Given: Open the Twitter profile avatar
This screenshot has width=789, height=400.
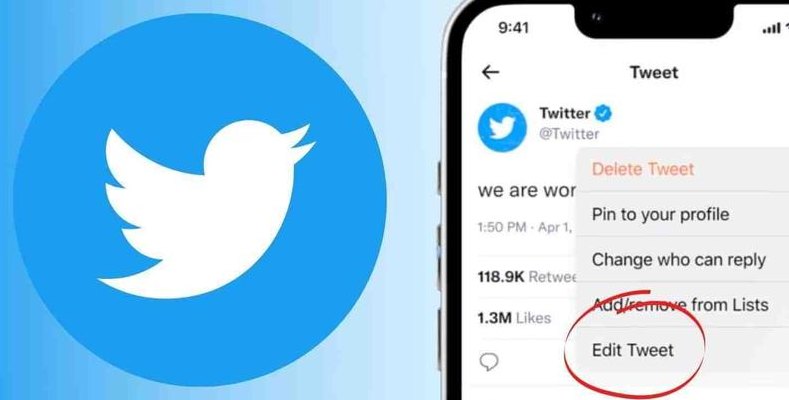Looking at the screenshot, I should pos(502,127).
